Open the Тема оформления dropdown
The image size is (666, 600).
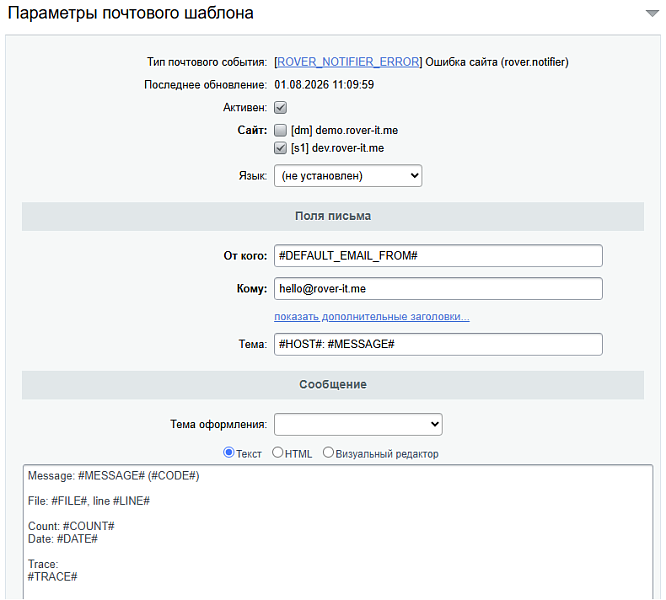pyautogui.click(x=358, y=424)
